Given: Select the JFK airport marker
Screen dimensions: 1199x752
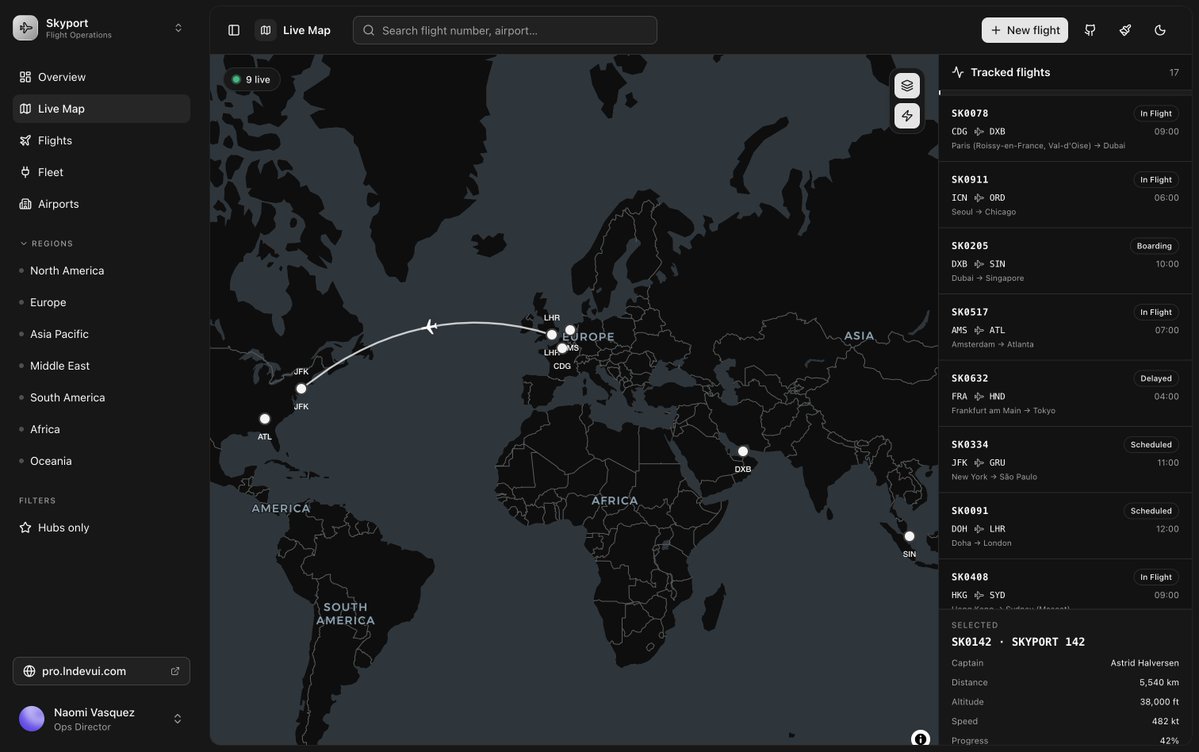Looking at the screenshot, I should point(301,389).
